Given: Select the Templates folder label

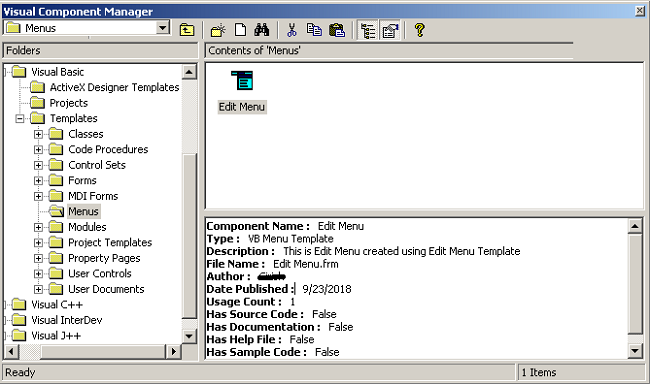Looking at the screenshot, I should 74,119.
